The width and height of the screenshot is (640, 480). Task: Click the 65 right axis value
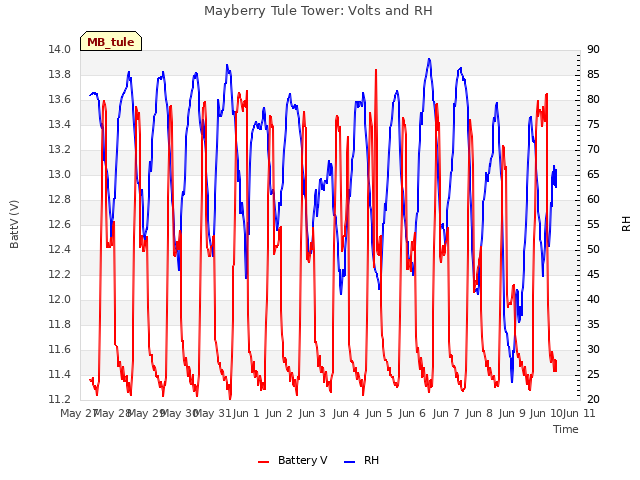tap(593, 175)
